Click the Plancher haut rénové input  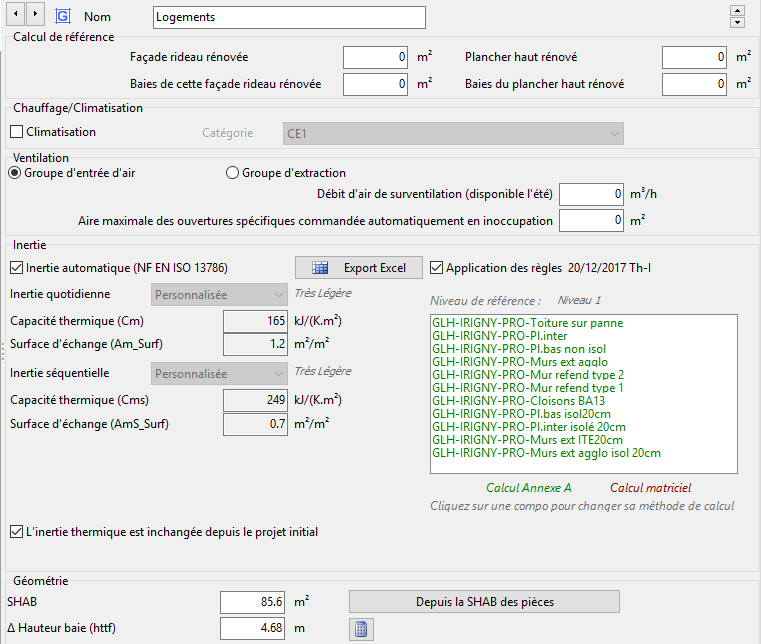tap(694, 57)
